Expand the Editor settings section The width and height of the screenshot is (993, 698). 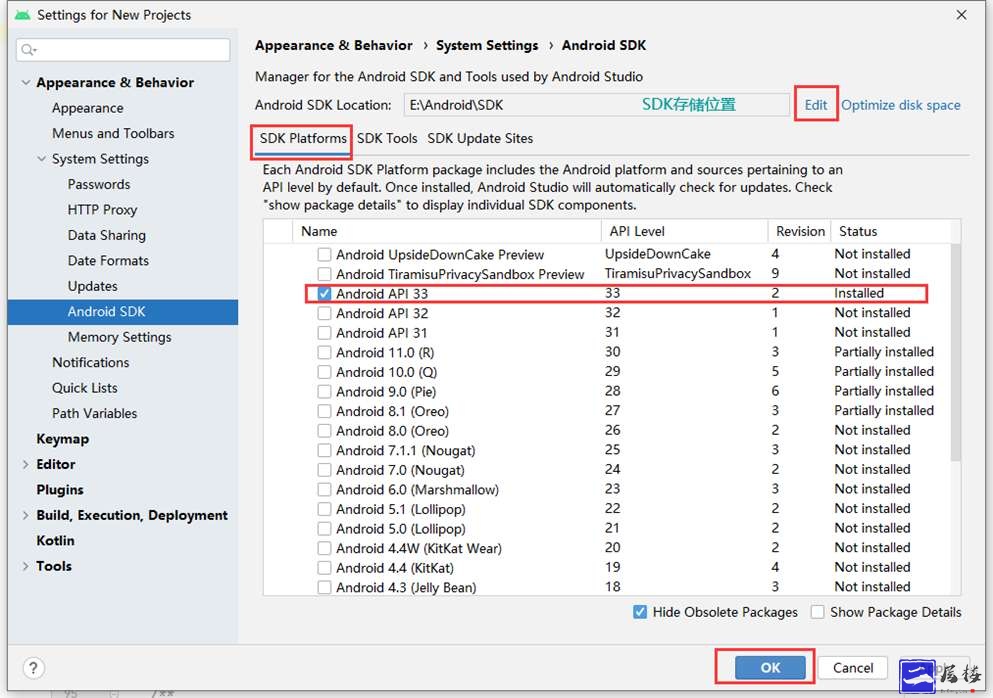point(26,464)
